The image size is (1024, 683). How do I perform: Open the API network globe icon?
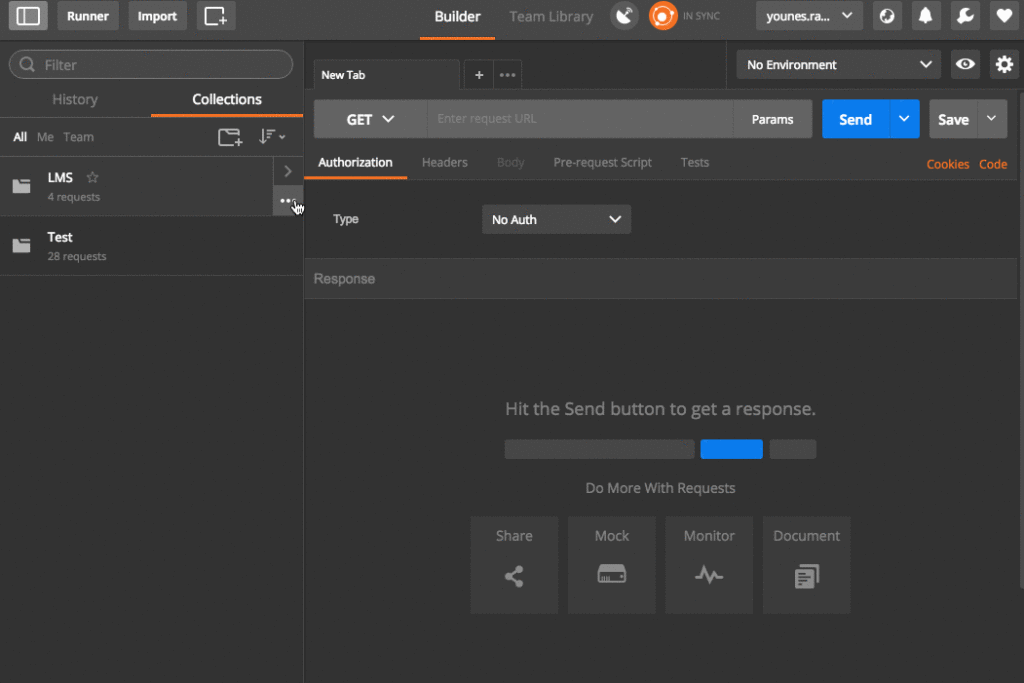pos(887,16)
